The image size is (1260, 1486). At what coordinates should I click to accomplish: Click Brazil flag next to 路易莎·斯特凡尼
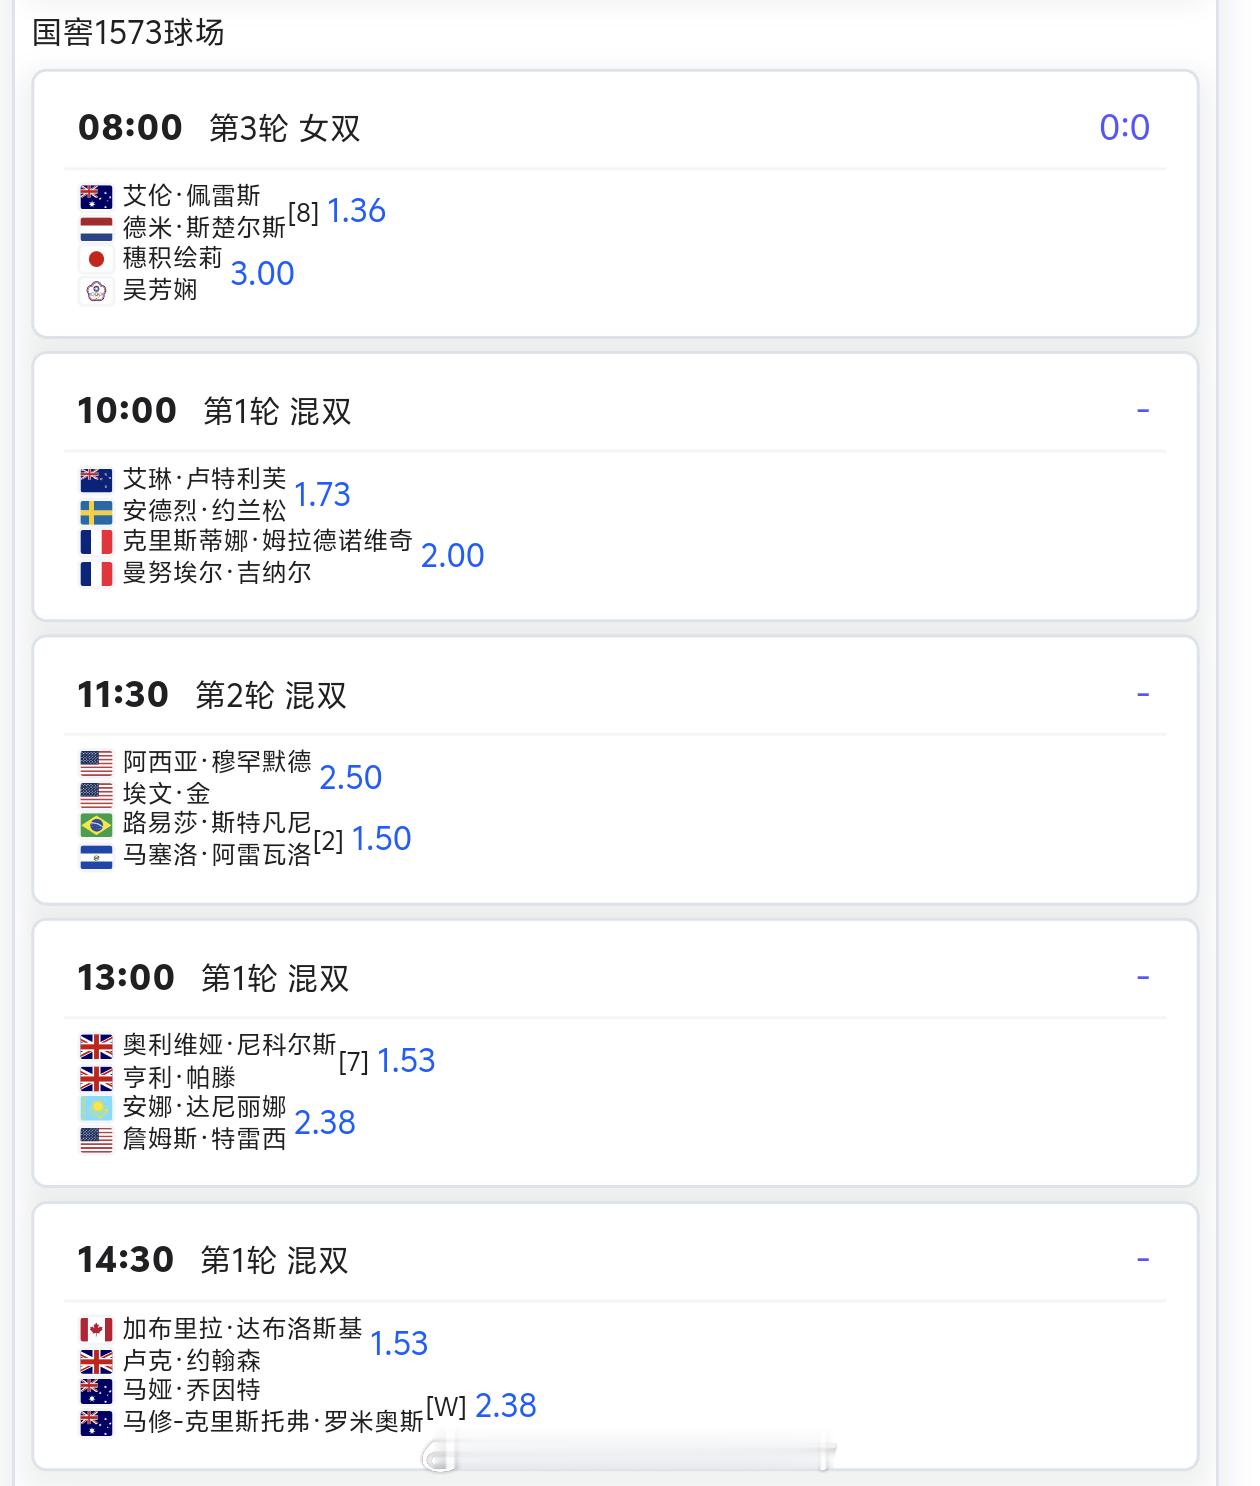click(x=96, y=824)
